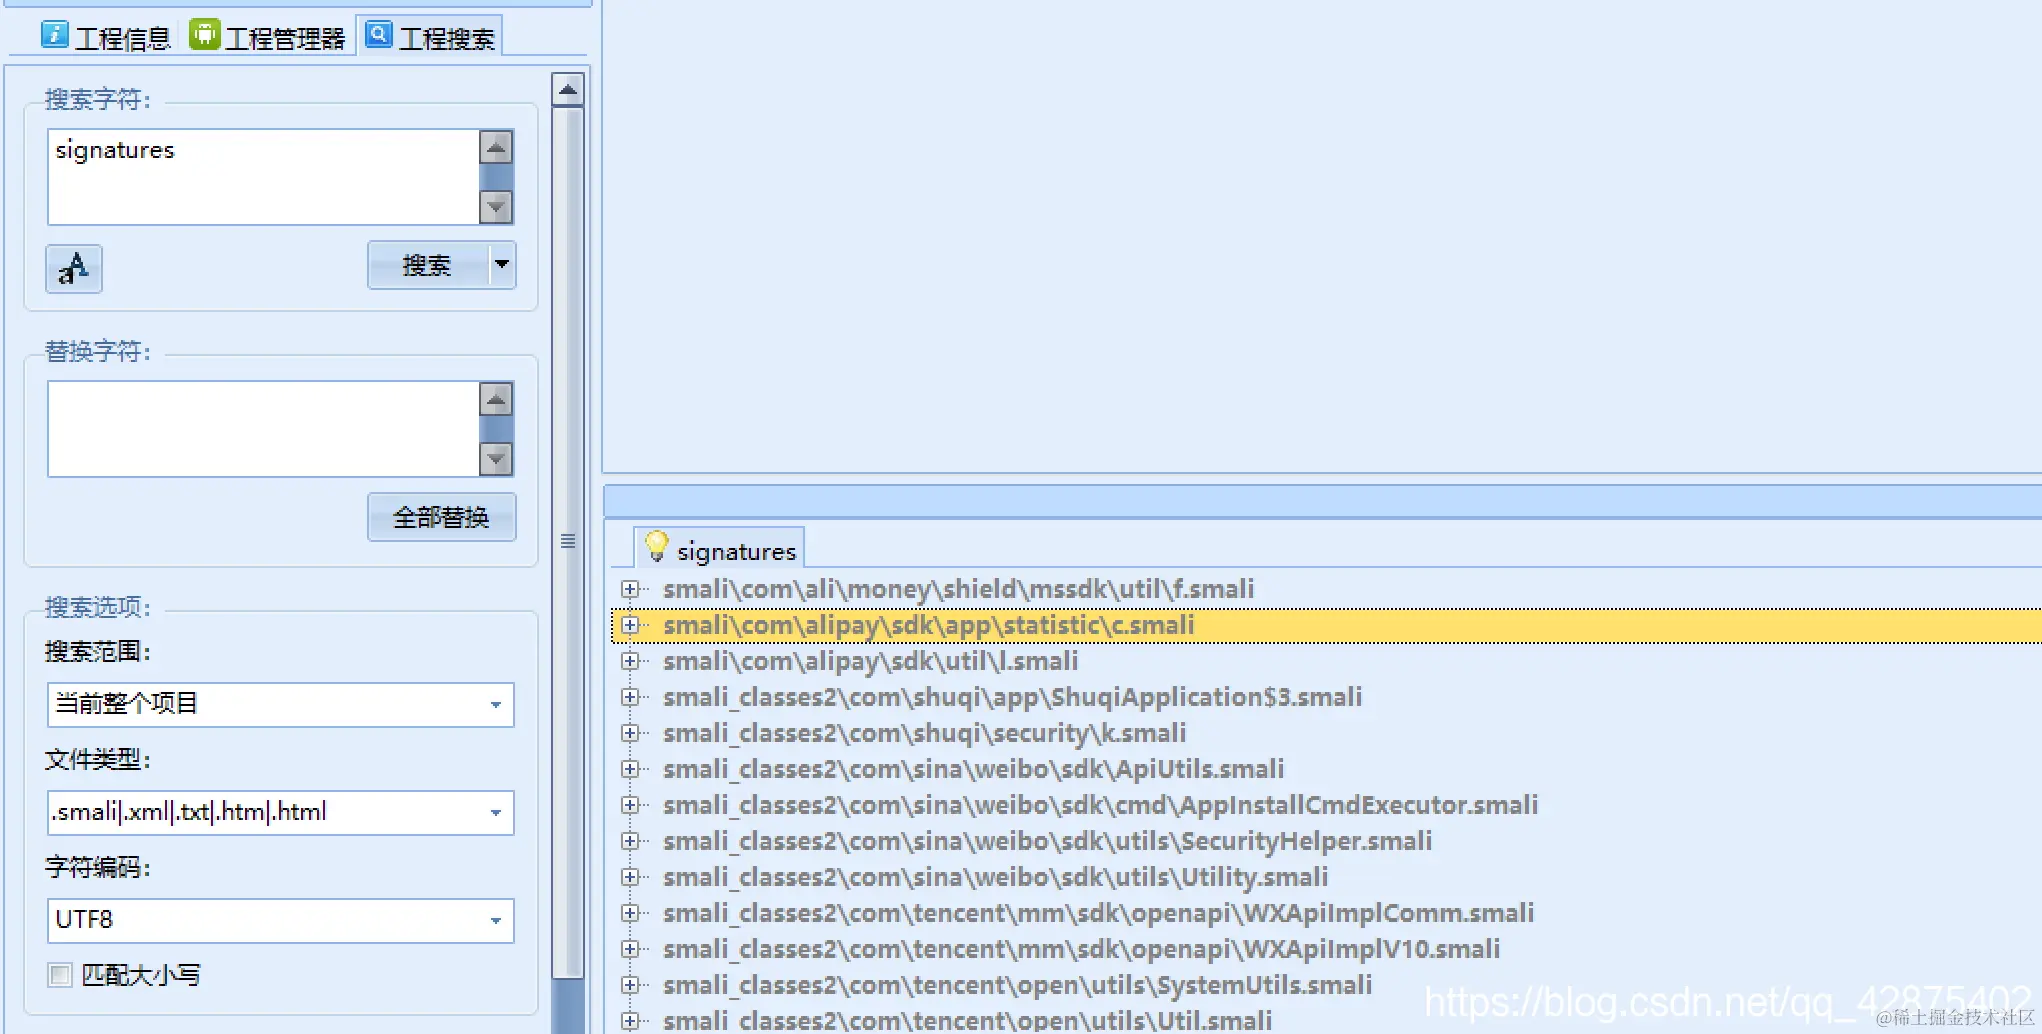Select WXApiImplComm.smali result row
Image resolution: width=2042 pixels, height=1034 pixels.
1098,913
